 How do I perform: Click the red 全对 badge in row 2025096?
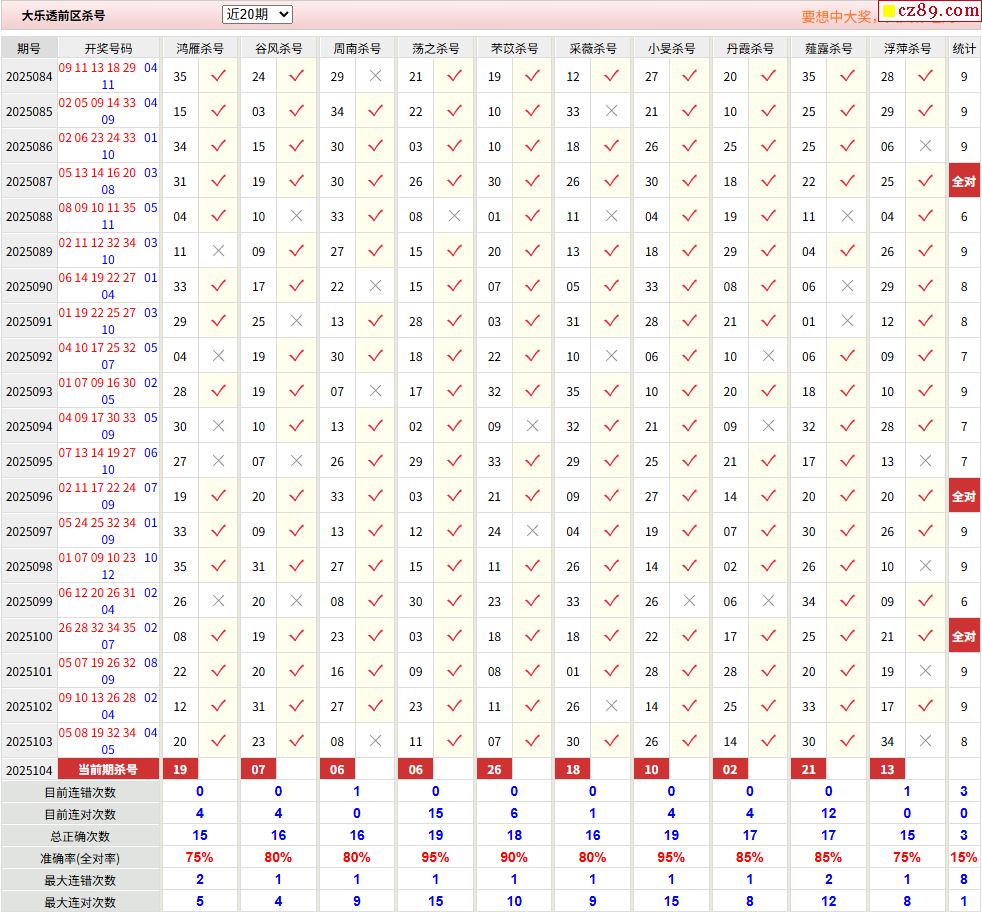pyautogui.click(x=964, y=497)
